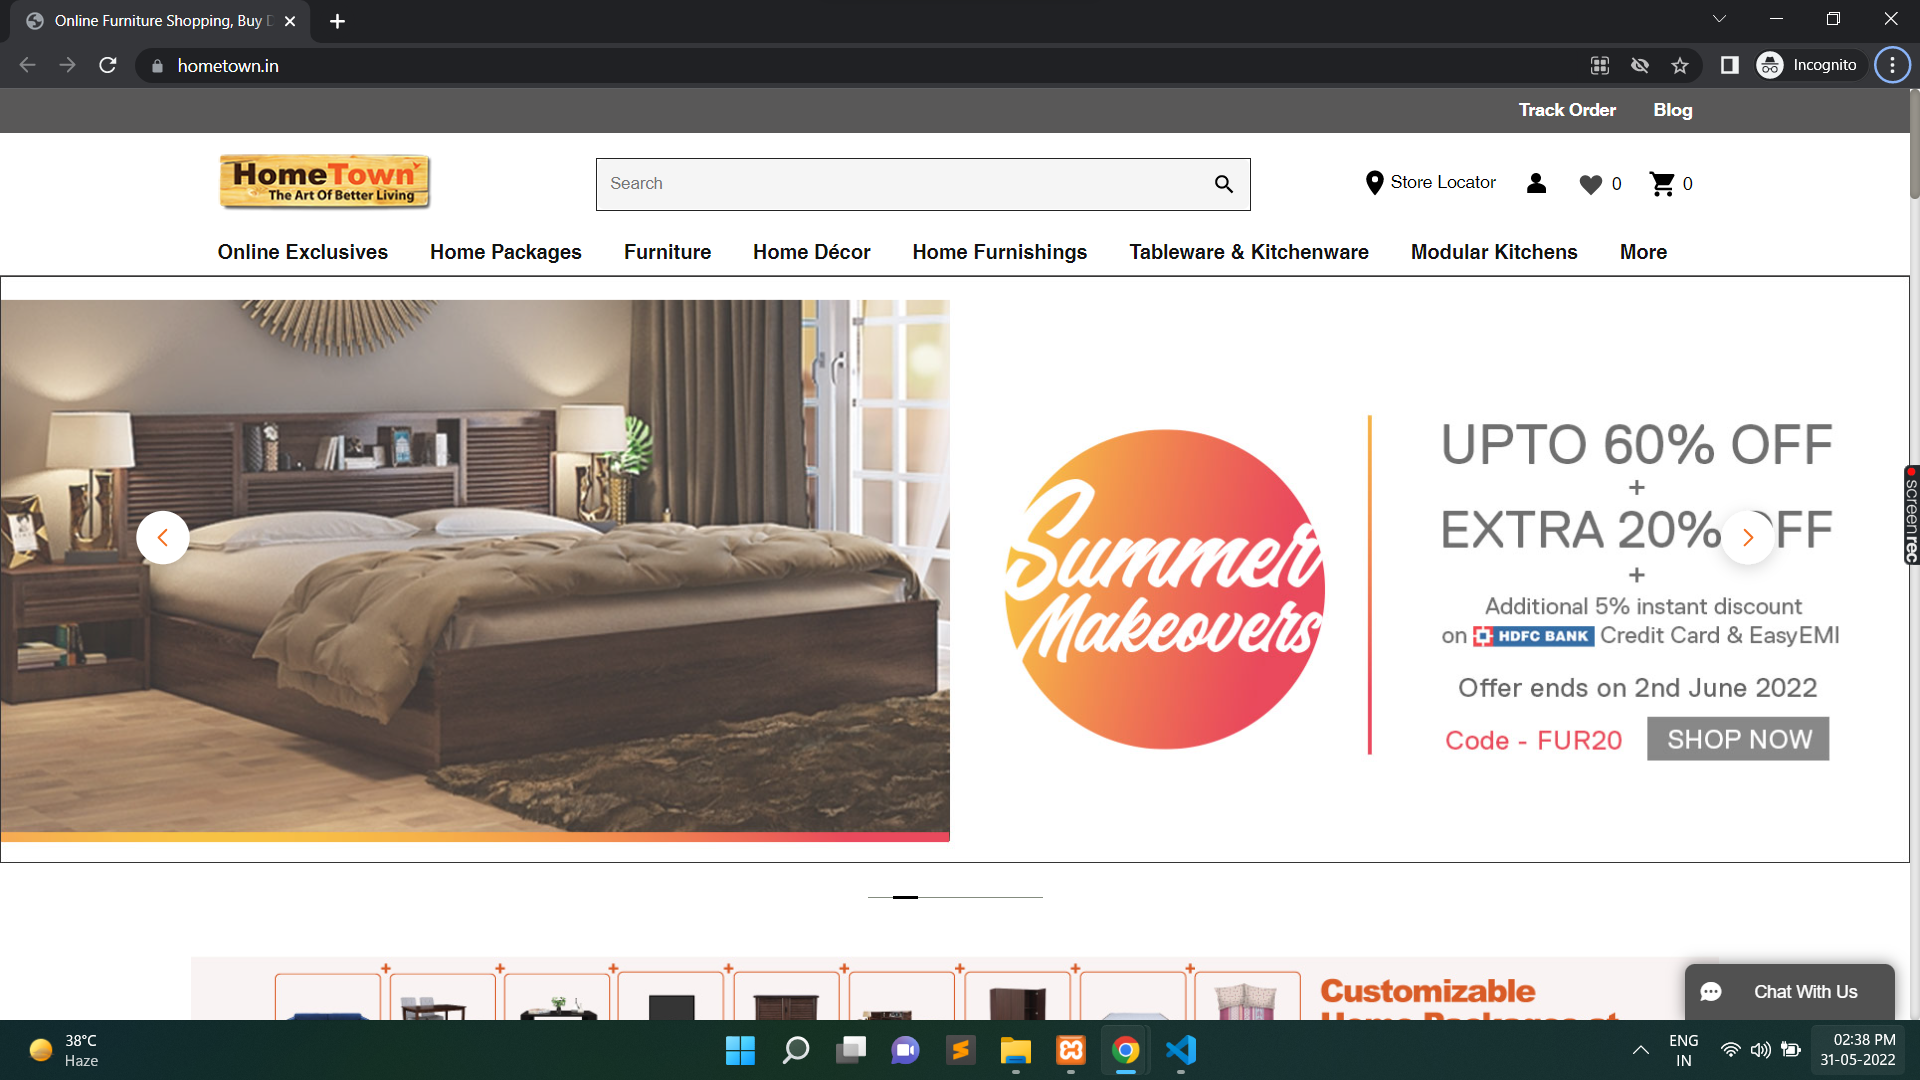Click SHOP NOW on the banner

(x=1738, y=739)
